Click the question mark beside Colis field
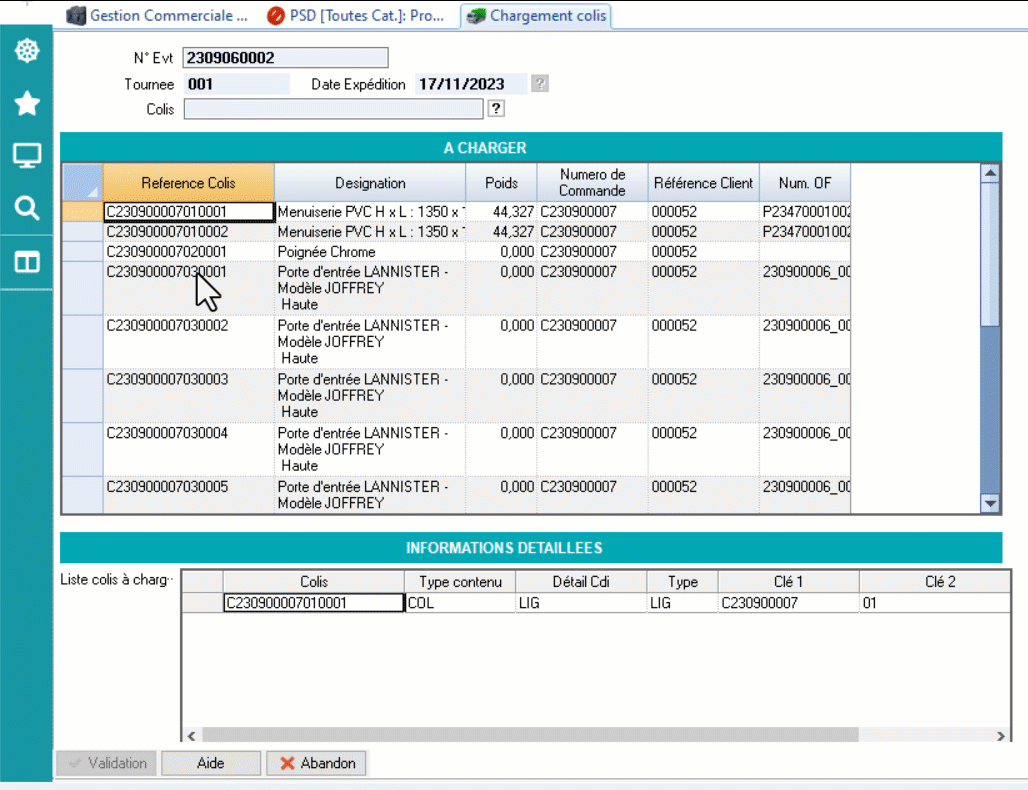 pyautogui.click(x=496, y=109)
